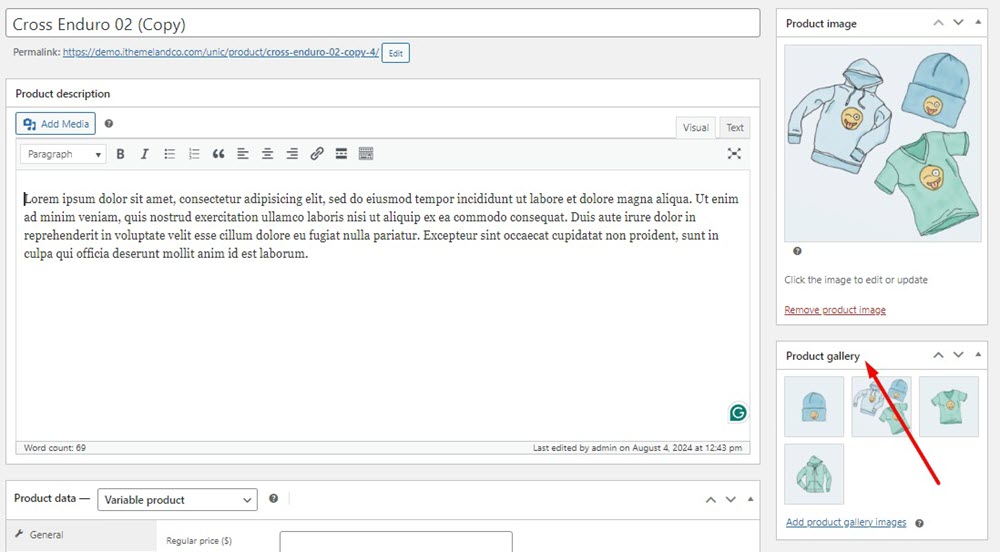Move Product gallery panel up
The width and height of the screenshot is (1000, 552).
point(938,355)
